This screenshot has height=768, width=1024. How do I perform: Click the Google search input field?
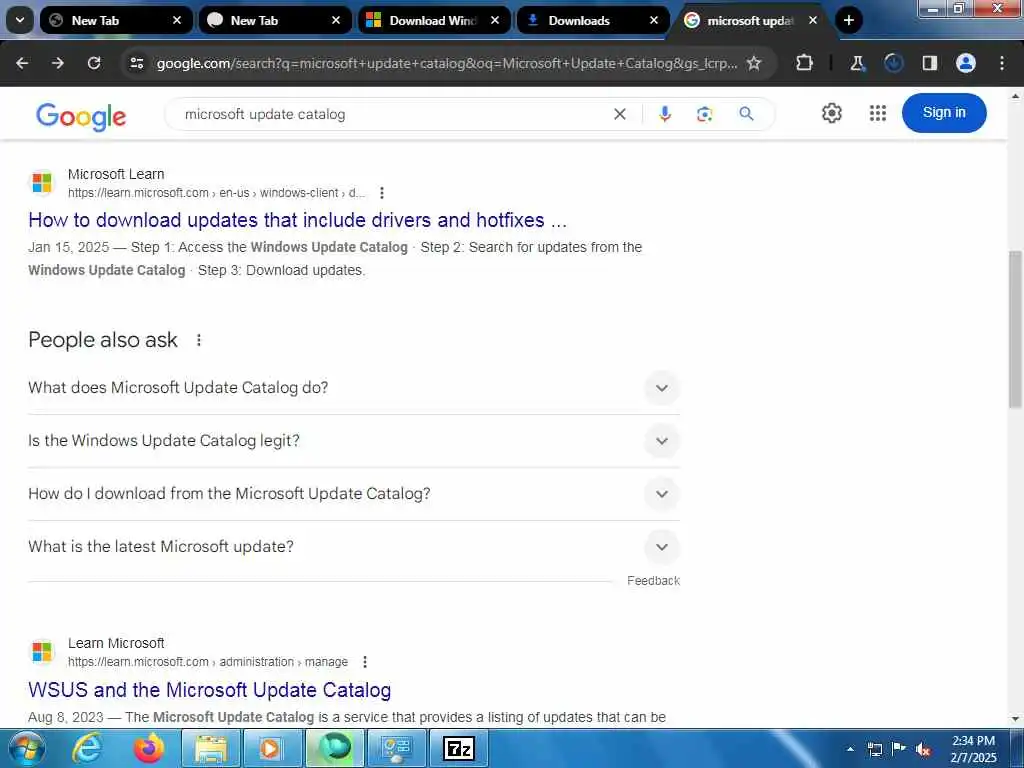click(x=392, y=114)
